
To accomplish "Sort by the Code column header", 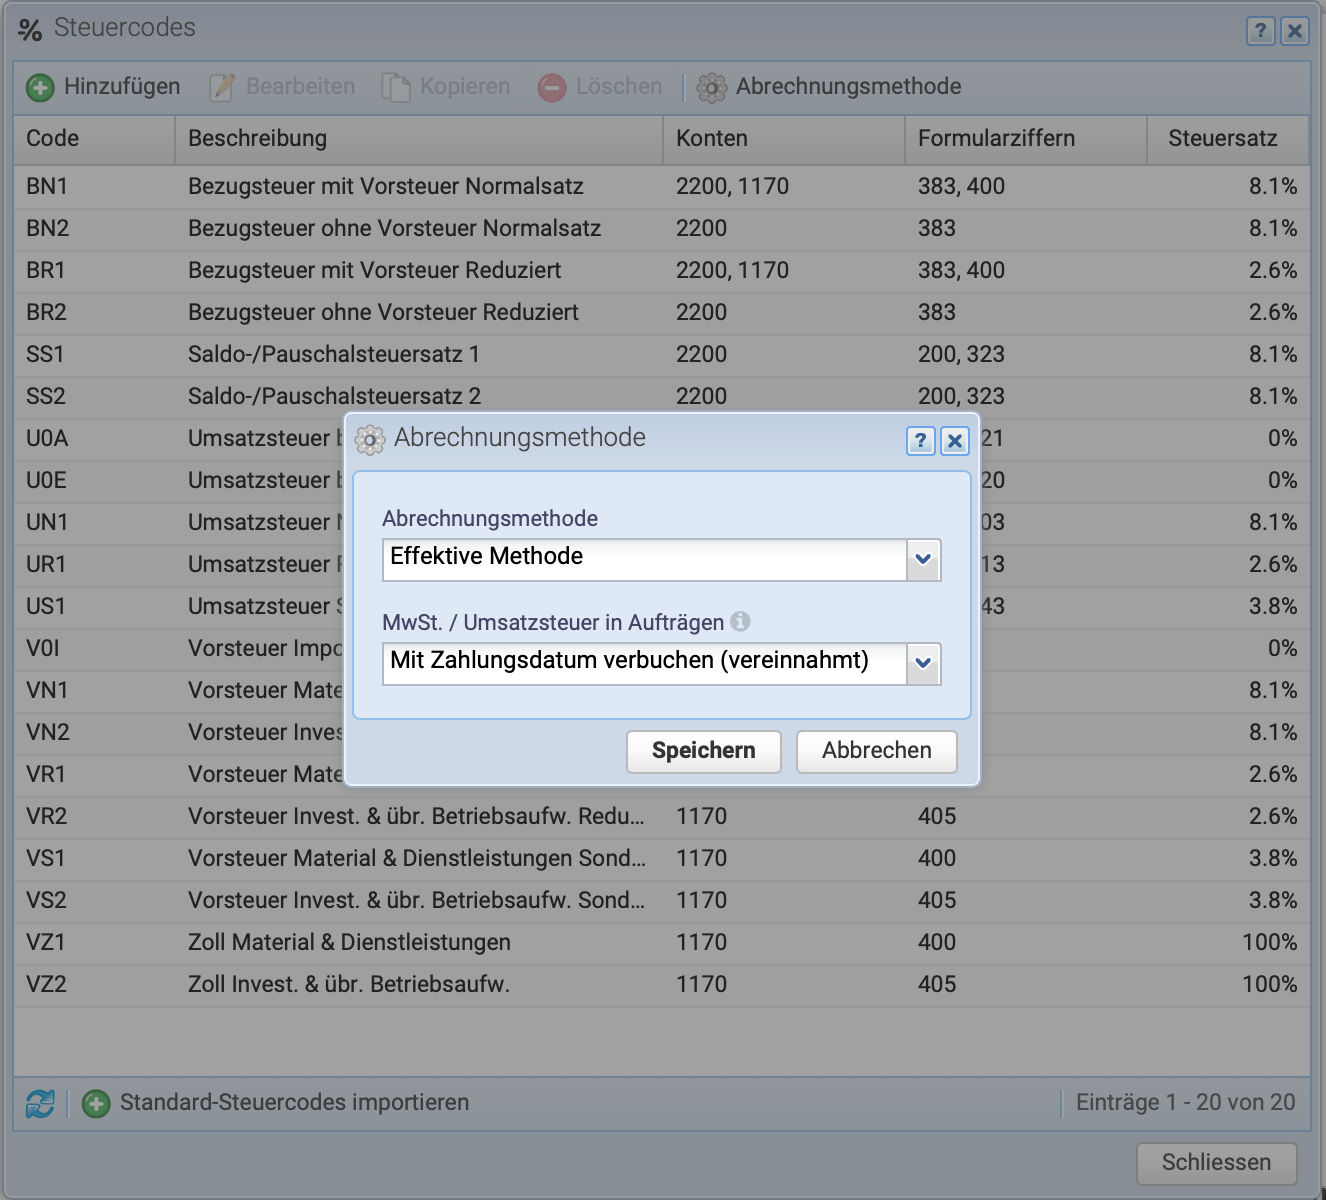I will 94,139.
